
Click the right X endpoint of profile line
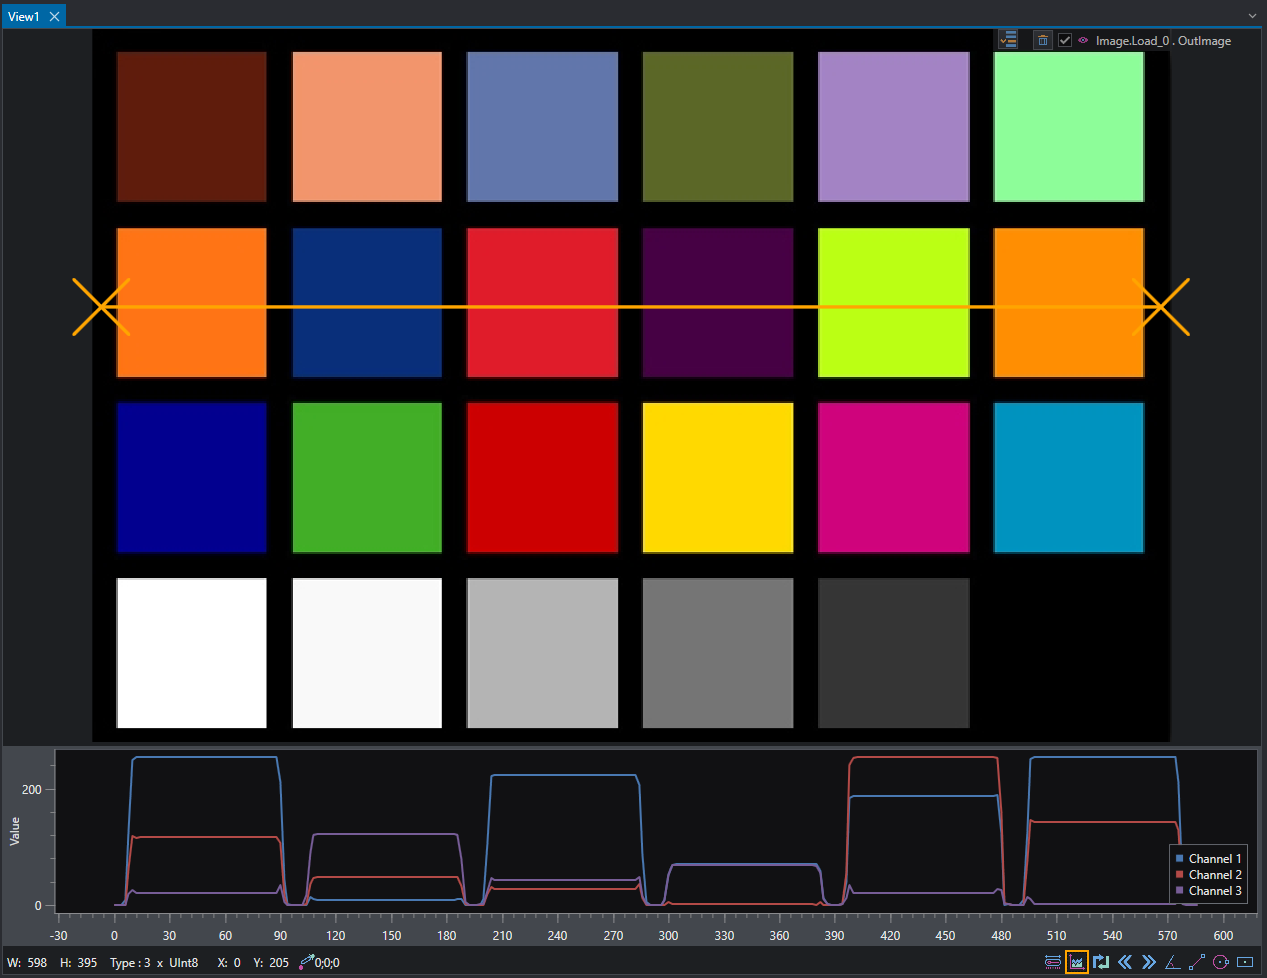pyautogui.click(x=1161, y=306)
